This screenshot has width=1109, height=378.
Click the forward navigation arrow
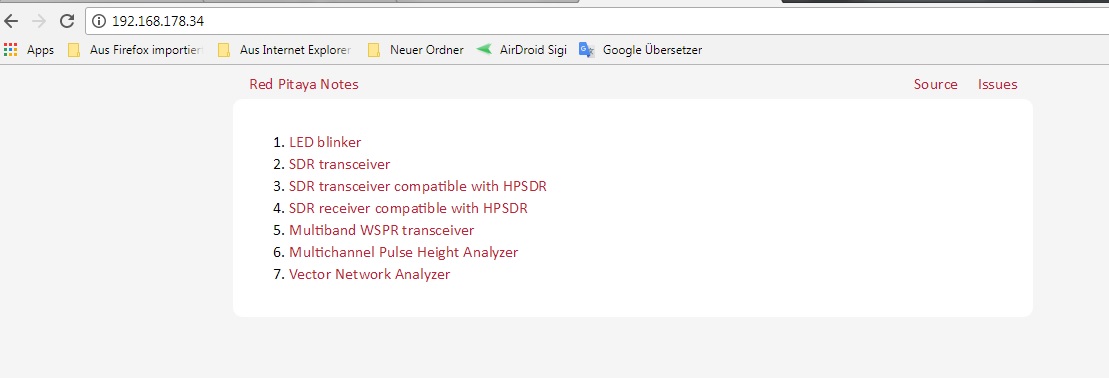[39, 21]
